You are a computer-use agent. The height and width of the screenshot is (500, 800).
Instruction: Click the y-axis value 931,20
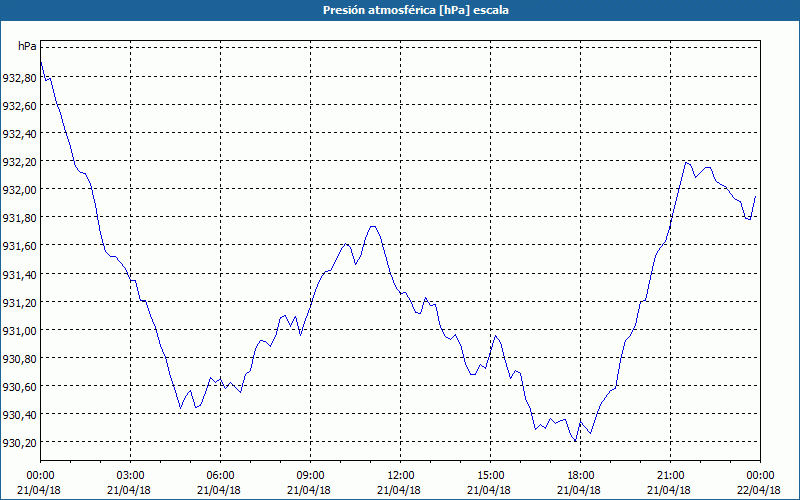click(19, 303)
